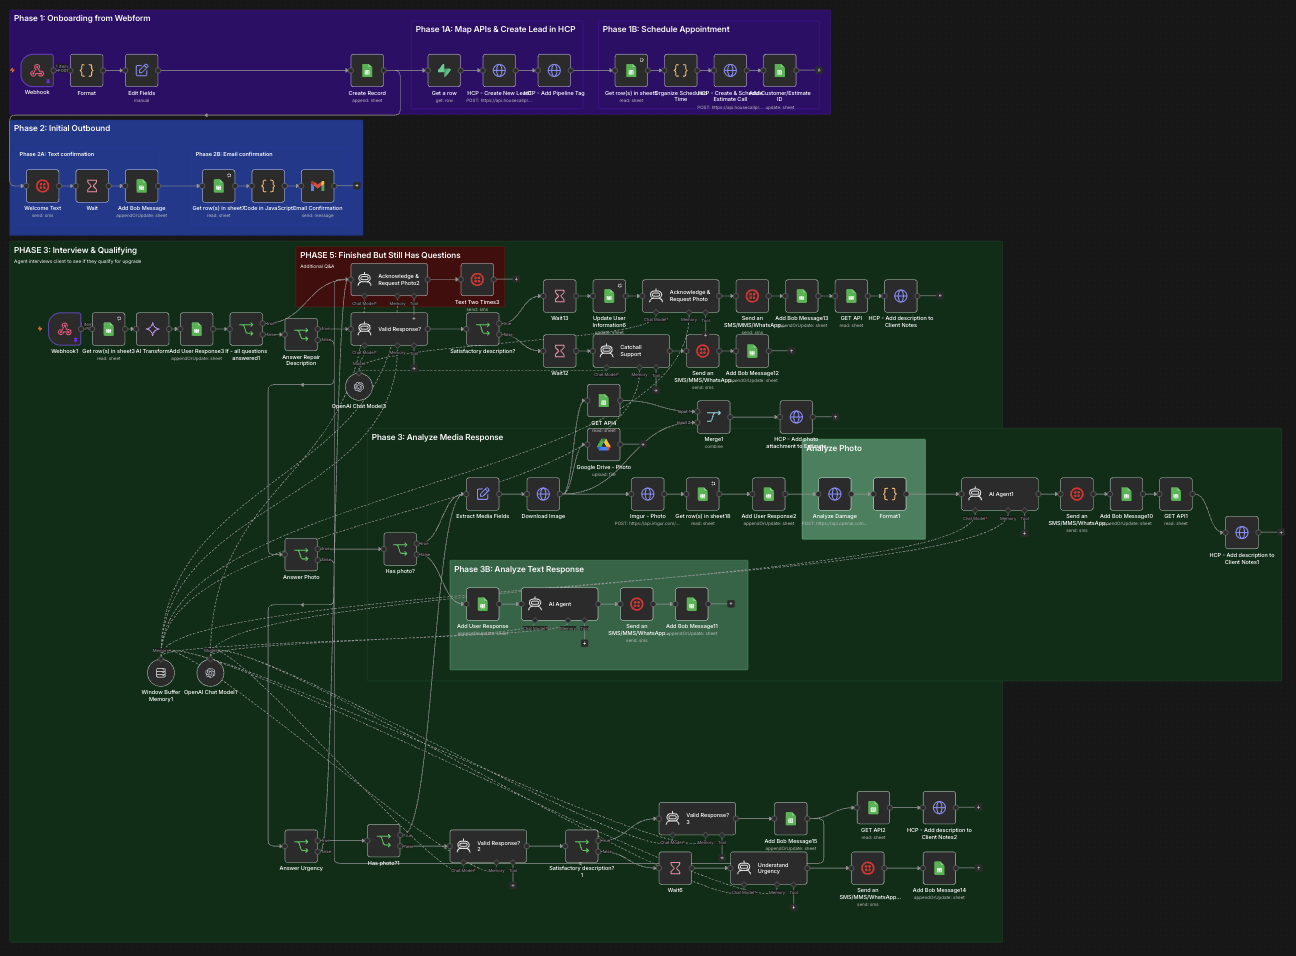This screenshot has width=1296, height=956.
Task: Click the 'PHASE 5: Finished But Still Has Questions' title
Action: click(x=380, y=255)
